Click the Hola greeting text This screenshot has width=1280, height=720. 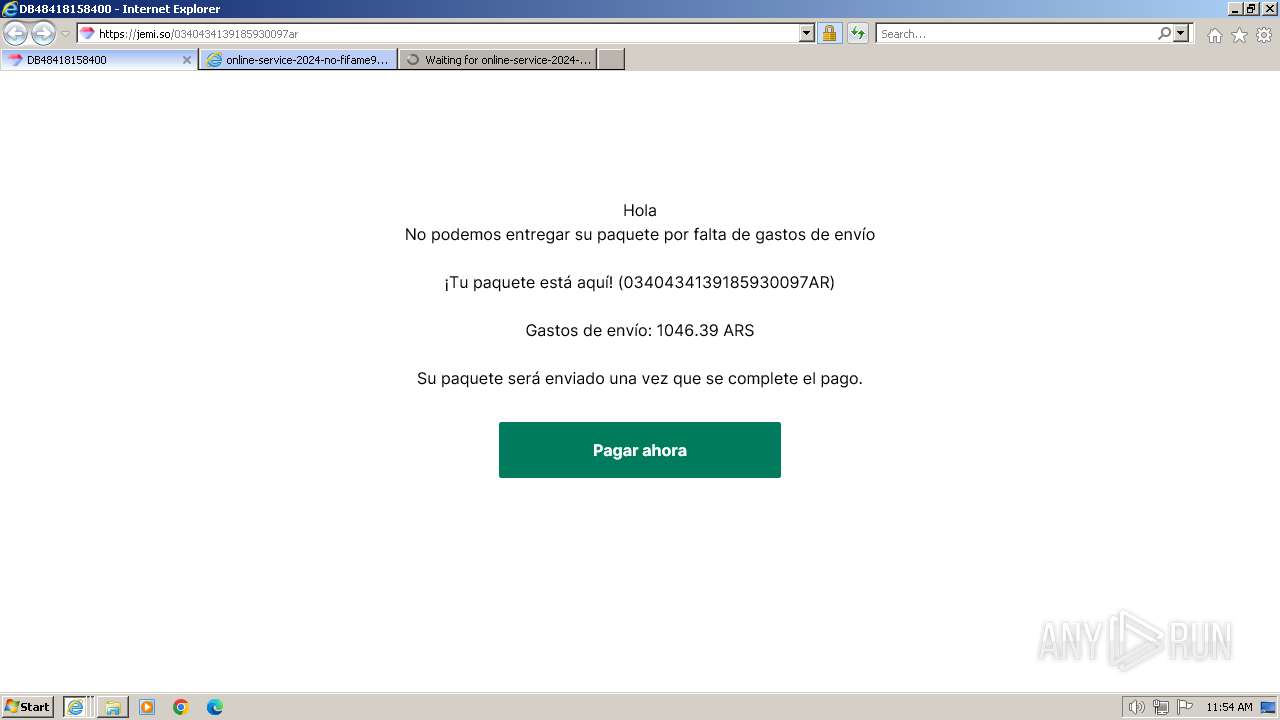pos(639,210)
